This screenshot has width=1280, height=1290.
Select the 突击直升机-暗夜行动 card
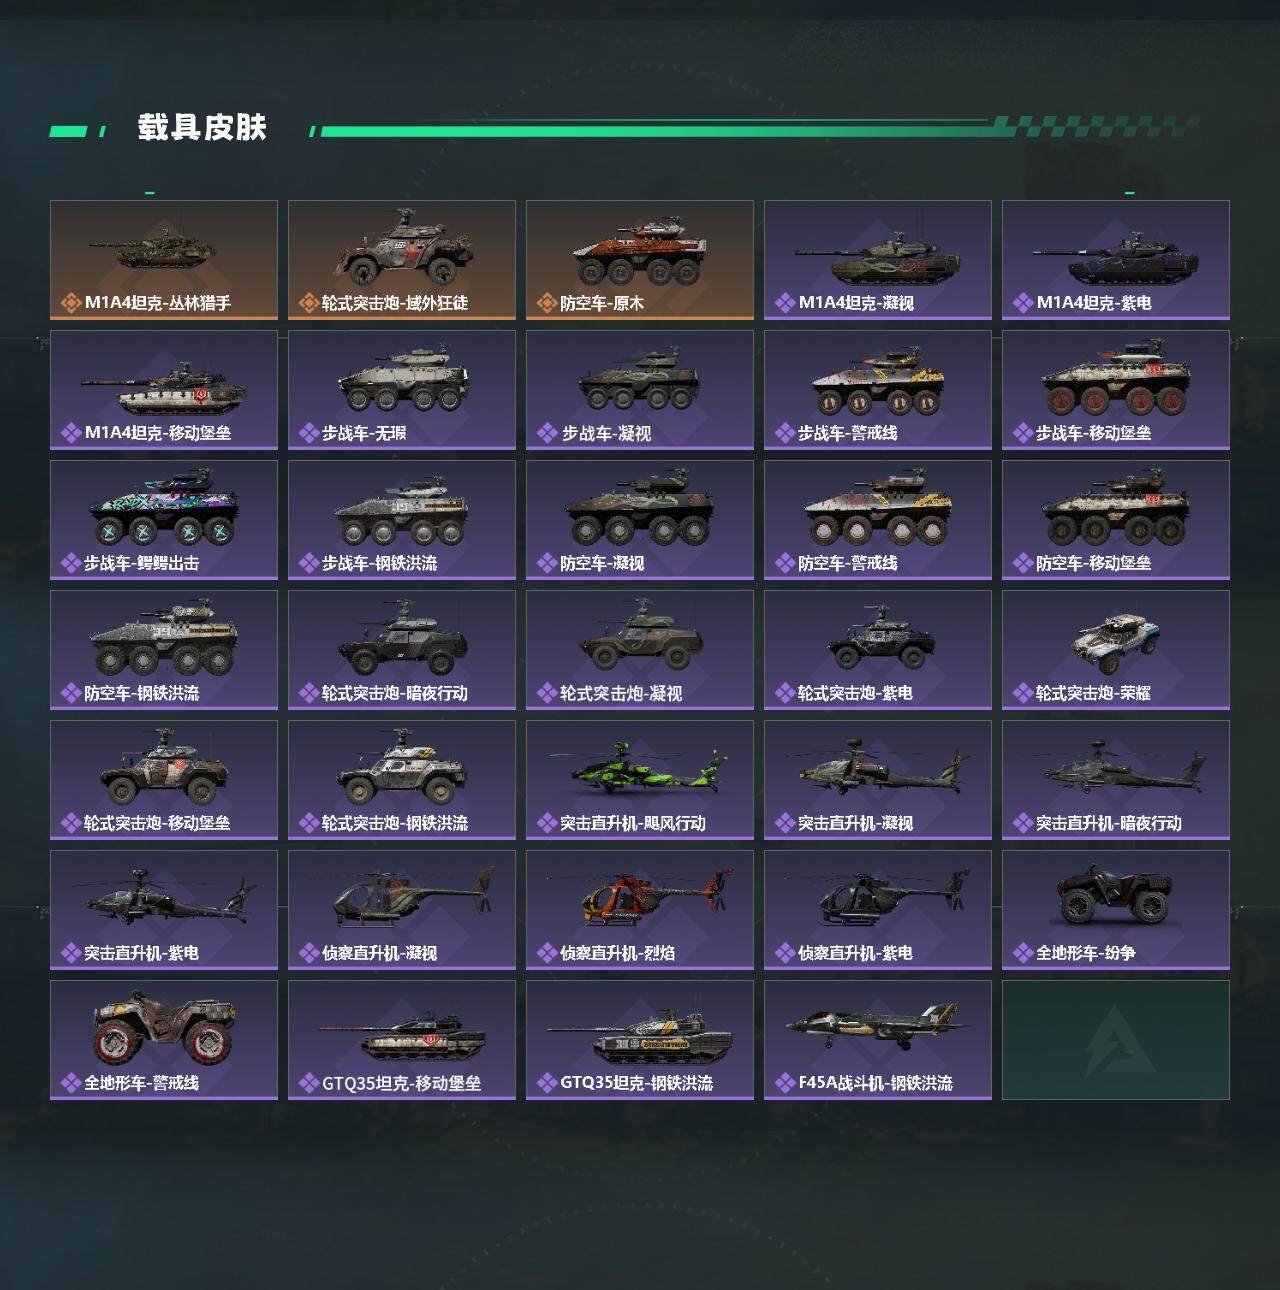[x=1116, y=780]
